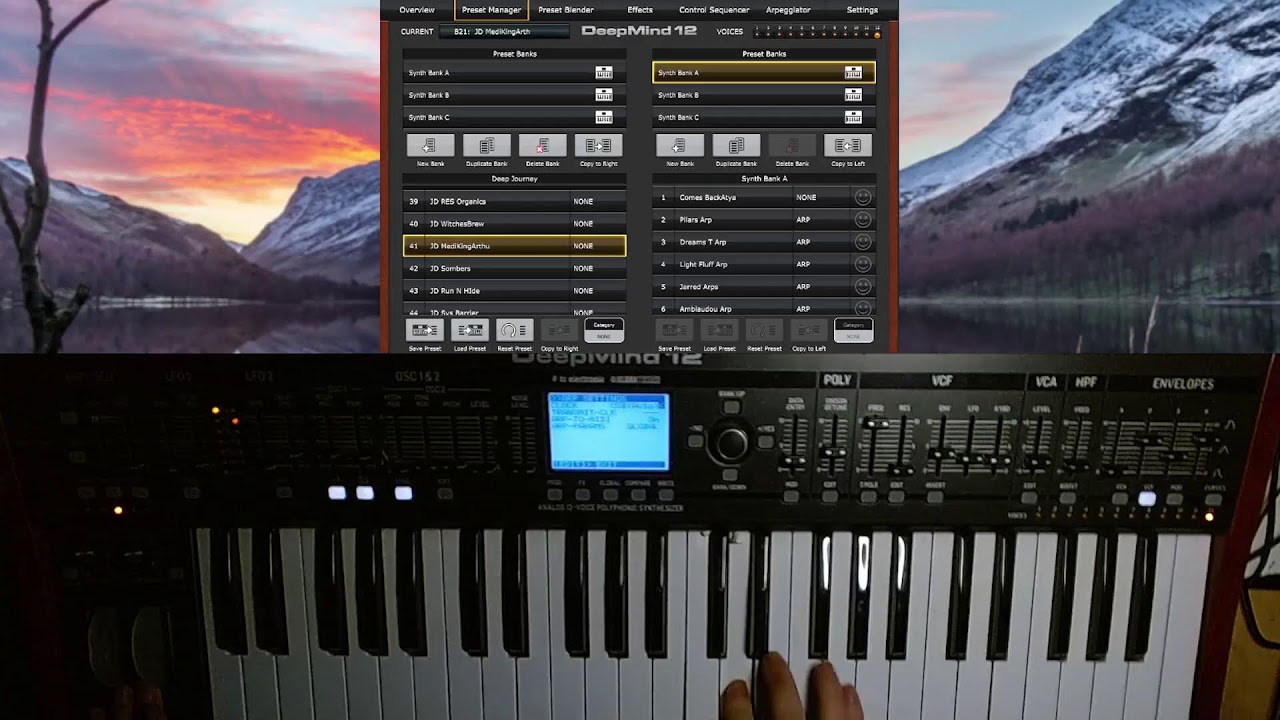
Task: Create a New Bank in the left panel
Action: coord(431,146)
